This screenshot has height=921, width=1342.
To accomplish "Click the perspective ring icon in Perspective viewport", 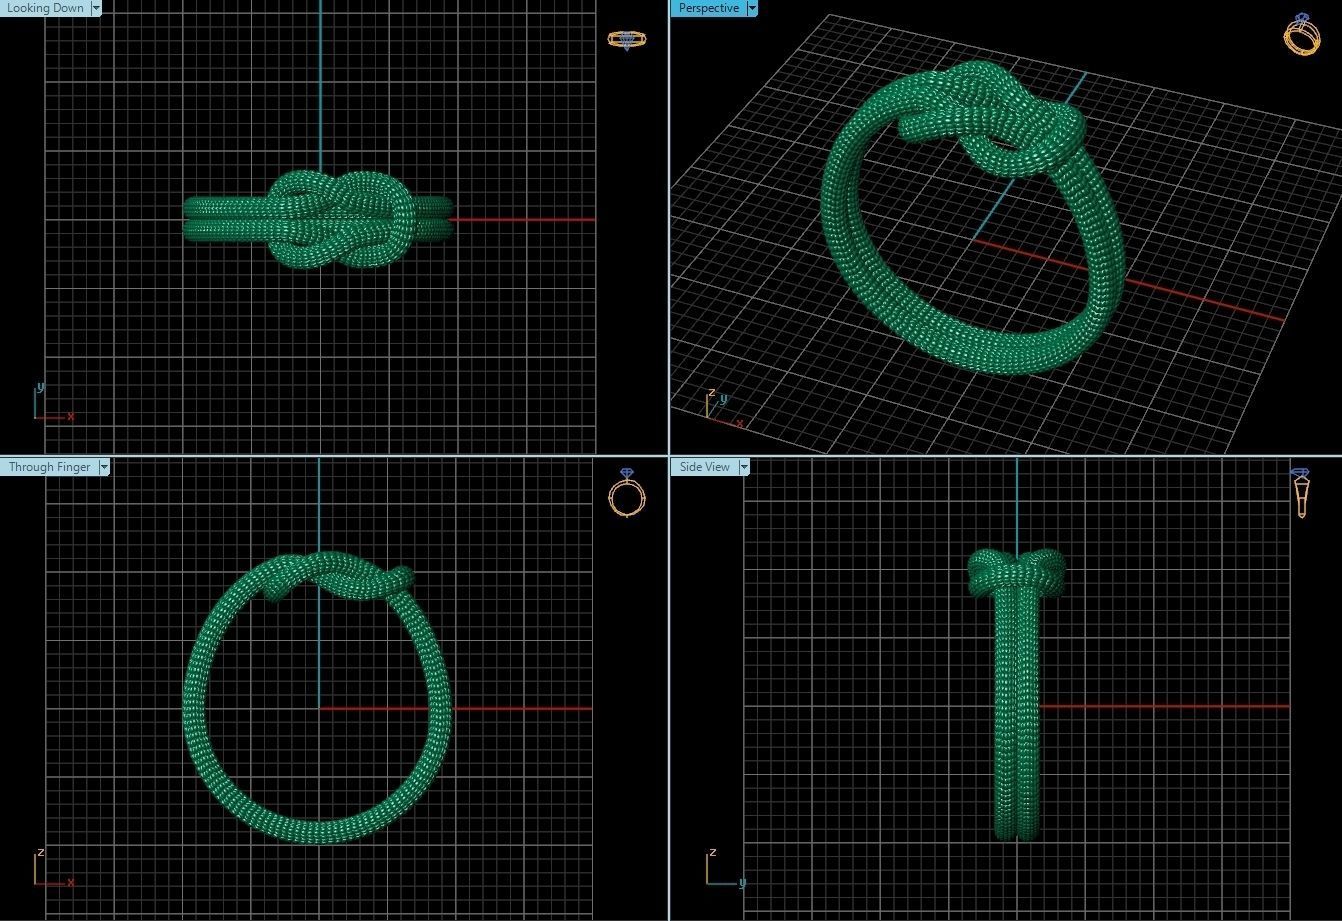I will [x=1302, y=33].
